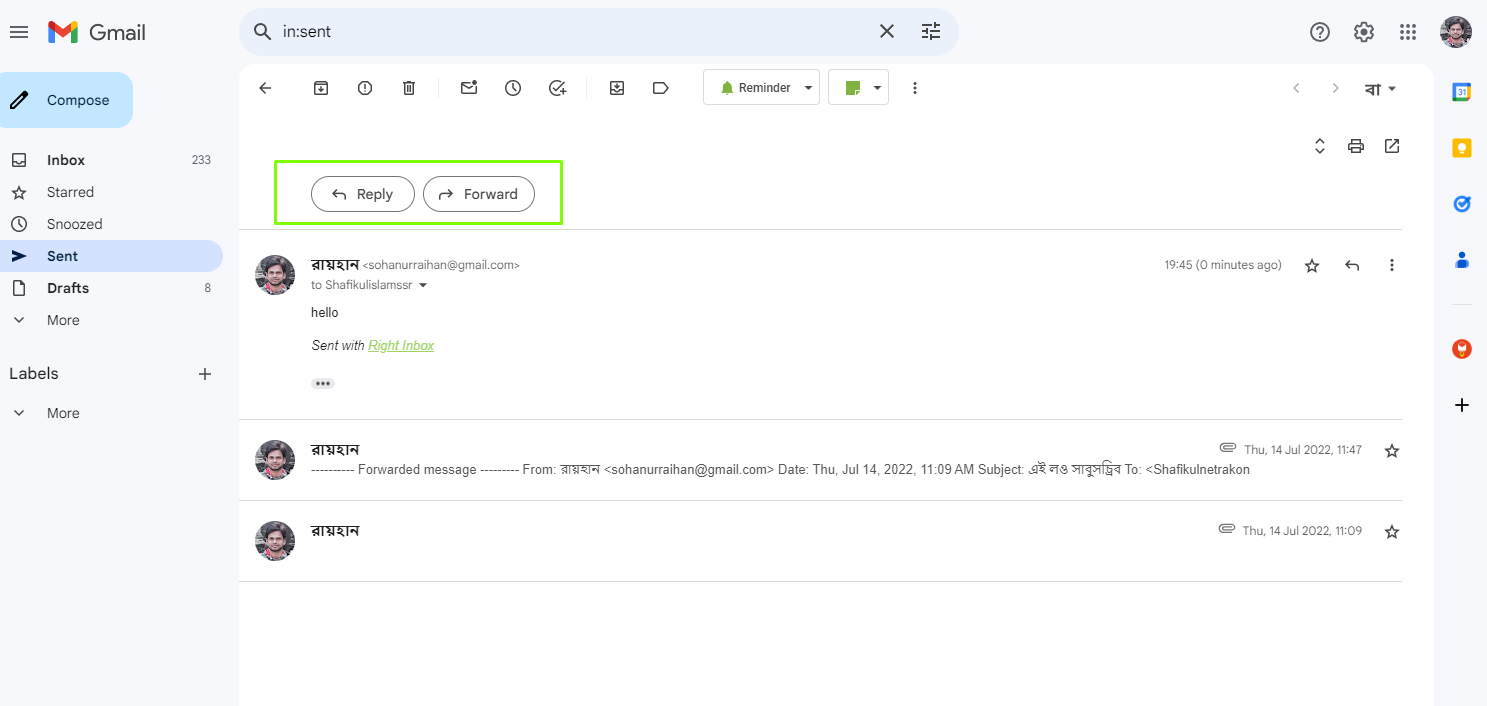Snooze this conversation with the clock icon
The image size is (1487, 706).
(513, 88)
